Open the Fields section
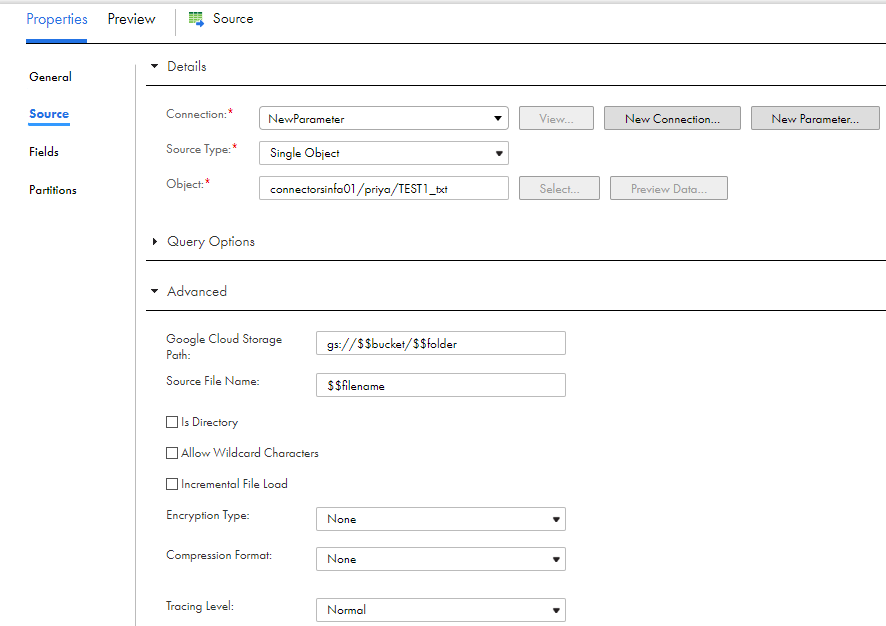 44,152
